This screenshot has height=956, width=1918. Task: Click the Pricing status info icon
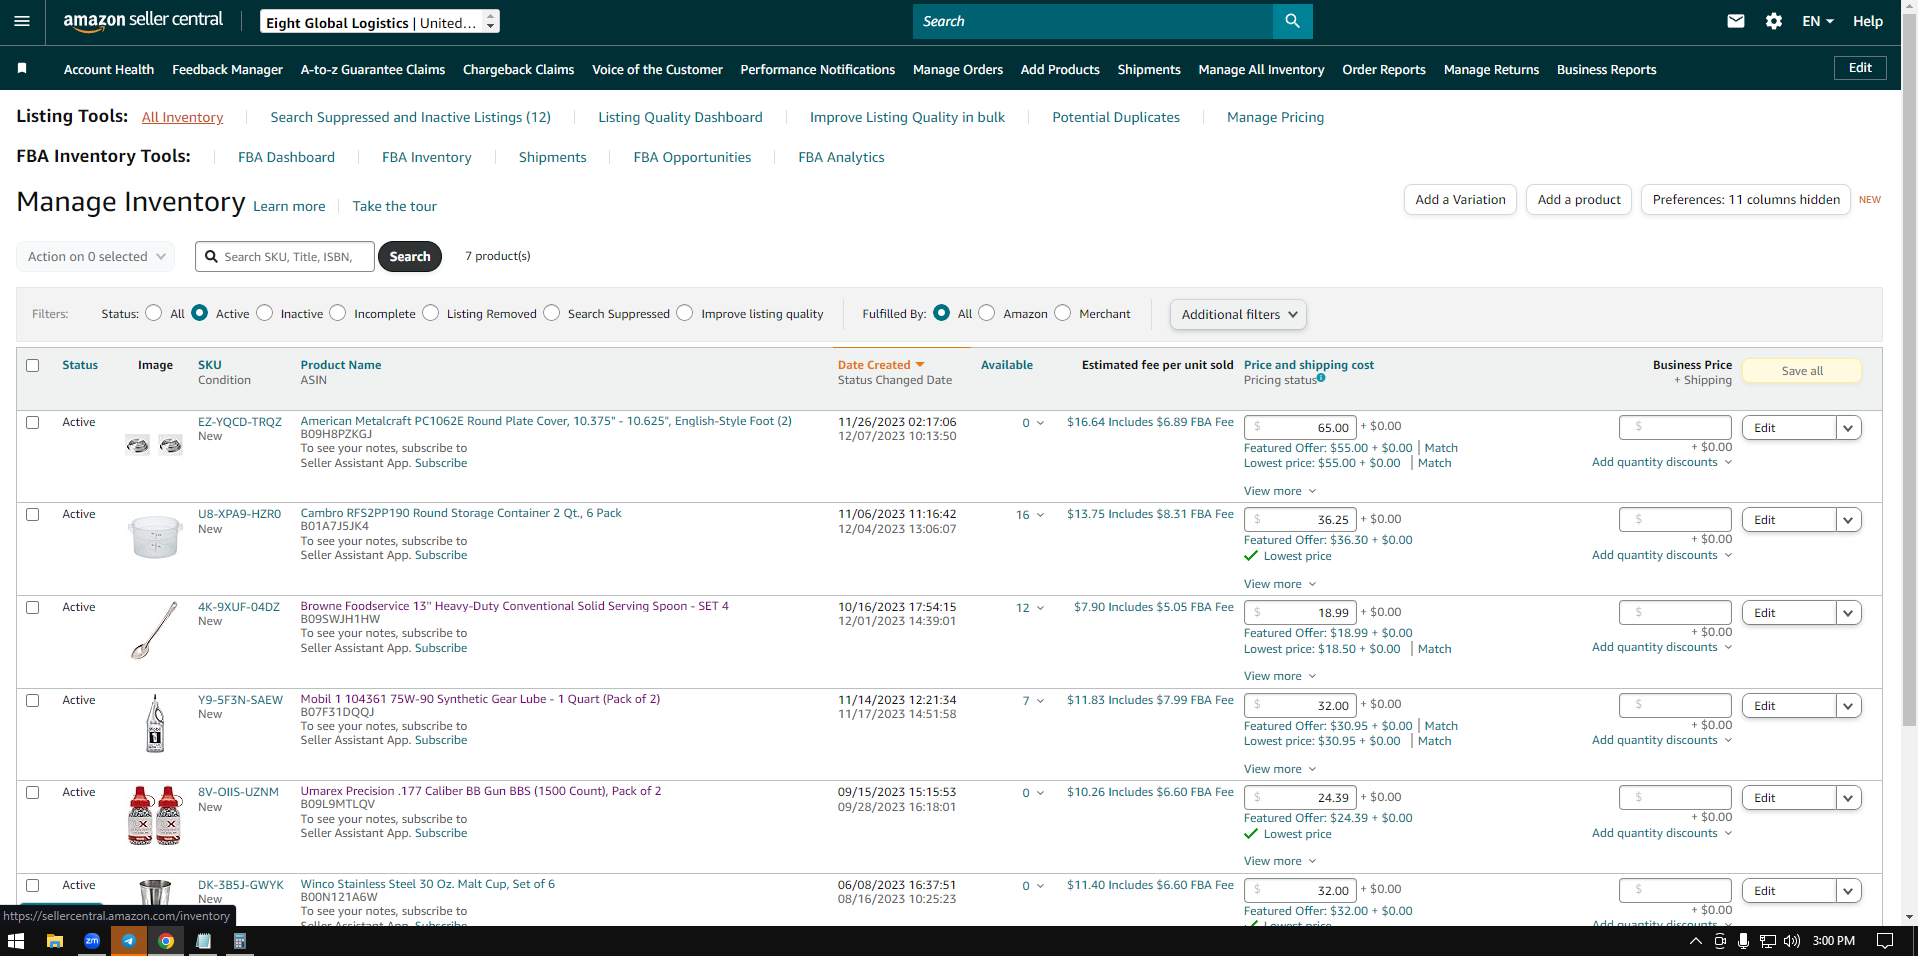tap(1321, 378)
